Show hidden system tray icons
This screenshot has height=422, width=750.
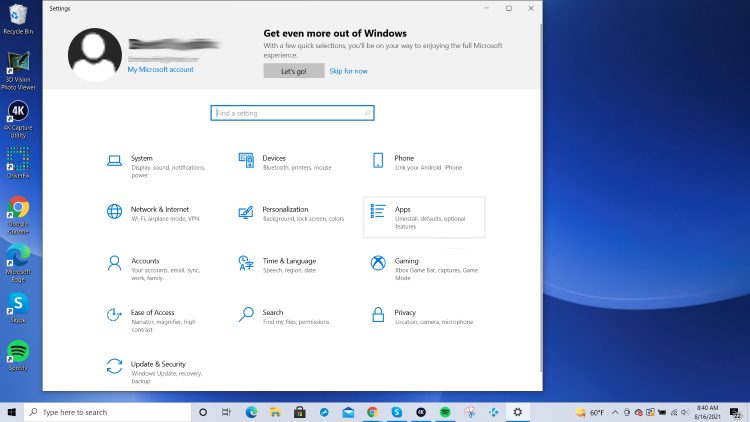coord(615,412)
